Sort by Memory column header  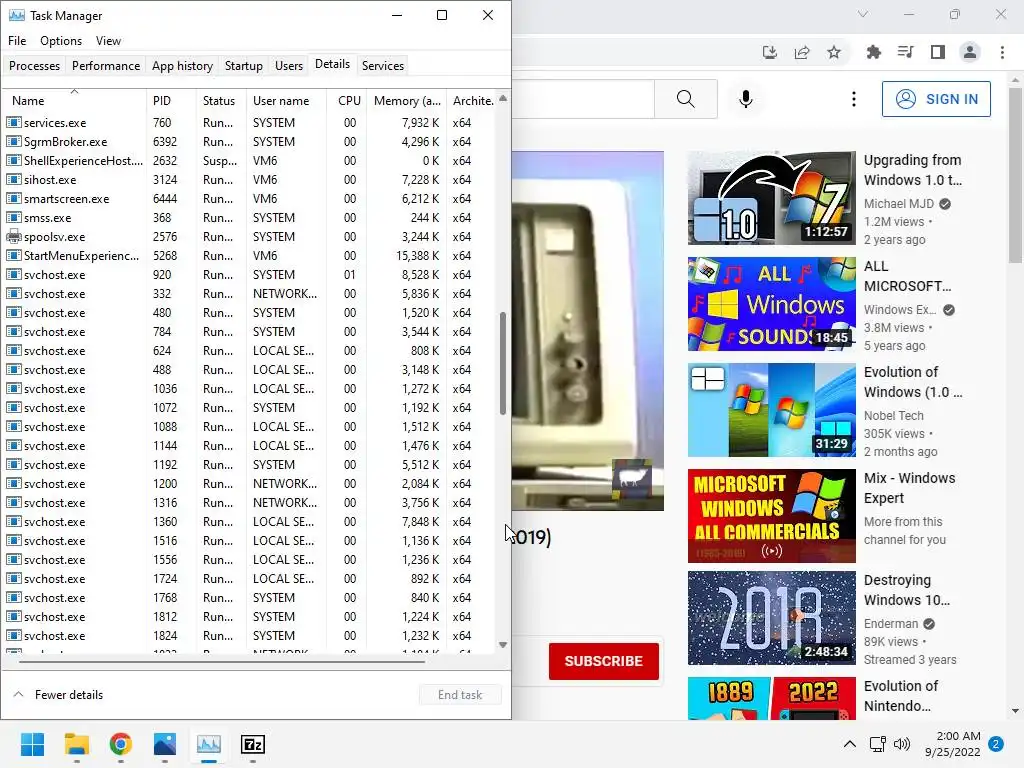pos(406,101)
